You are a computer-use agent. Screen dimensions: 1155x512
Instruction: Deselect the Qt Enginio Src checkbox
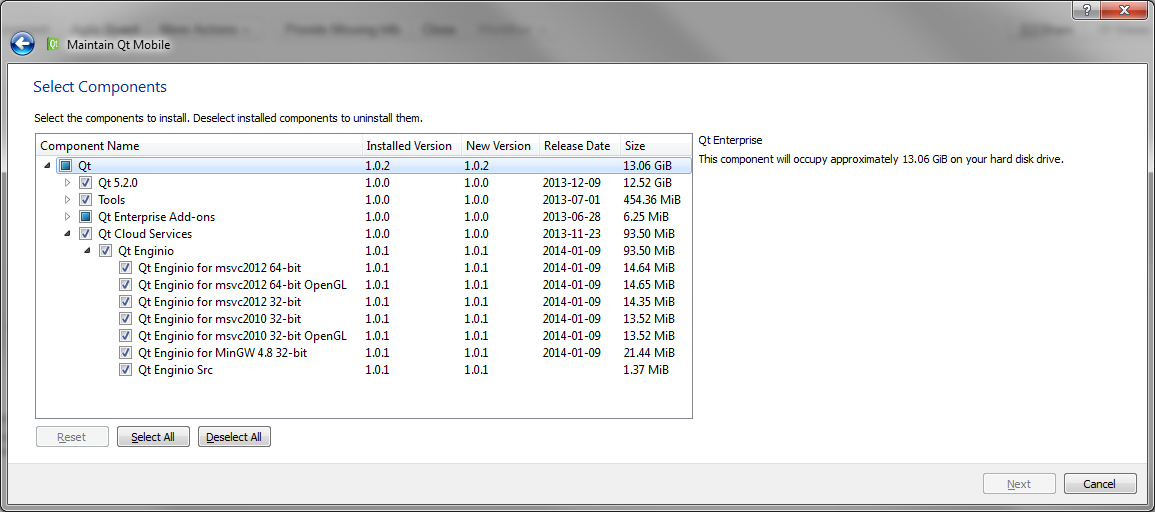click(x=125, y=370)
